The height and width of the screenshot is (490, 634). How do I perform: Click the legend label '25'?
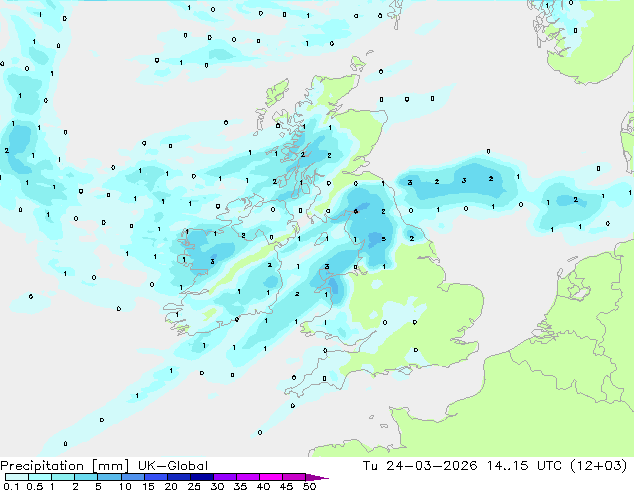point(194,486)
